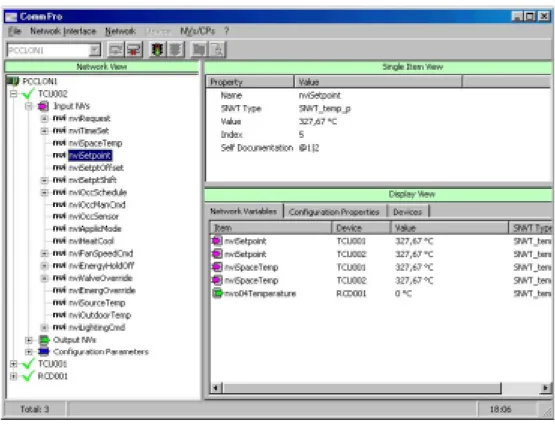The height and width of the screenshot is (426, 555).
Task: Expand the nviSetptShift node
Action: coord(44,180)
